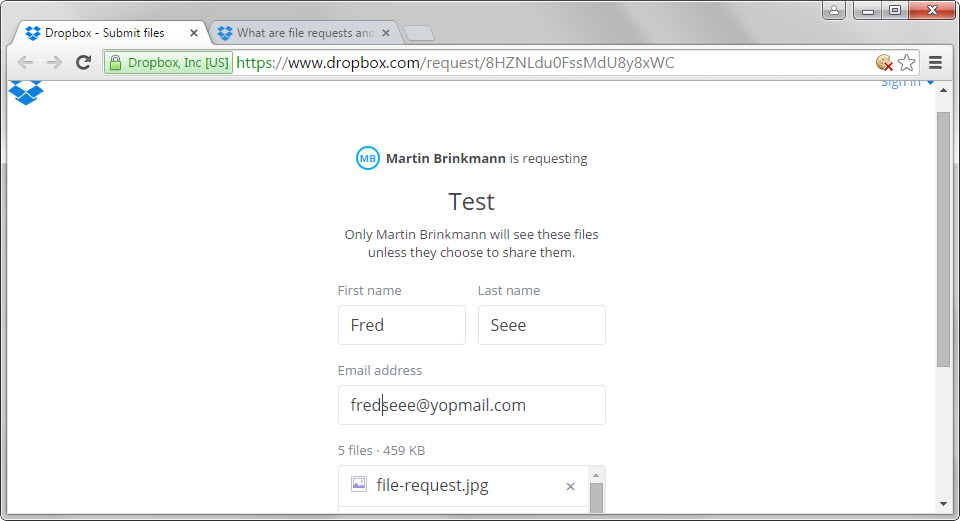Click the file-request.jpg file name
The image size is (960, 521).
click(x=432, y=485)
